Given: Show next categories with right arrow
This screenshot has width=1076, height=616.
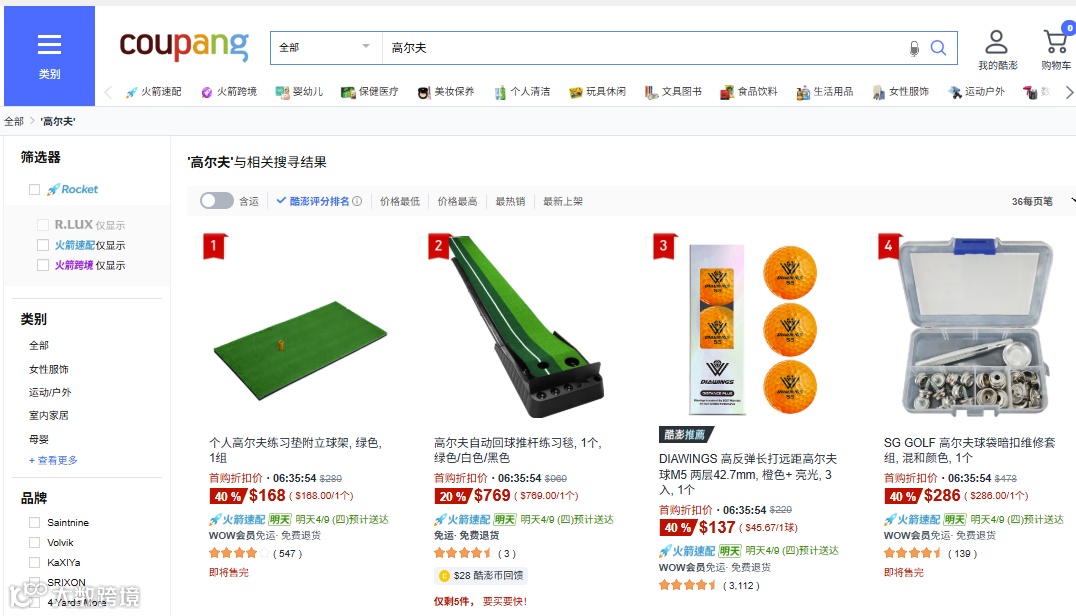Looking at the screenshot, I should 1068,92.
